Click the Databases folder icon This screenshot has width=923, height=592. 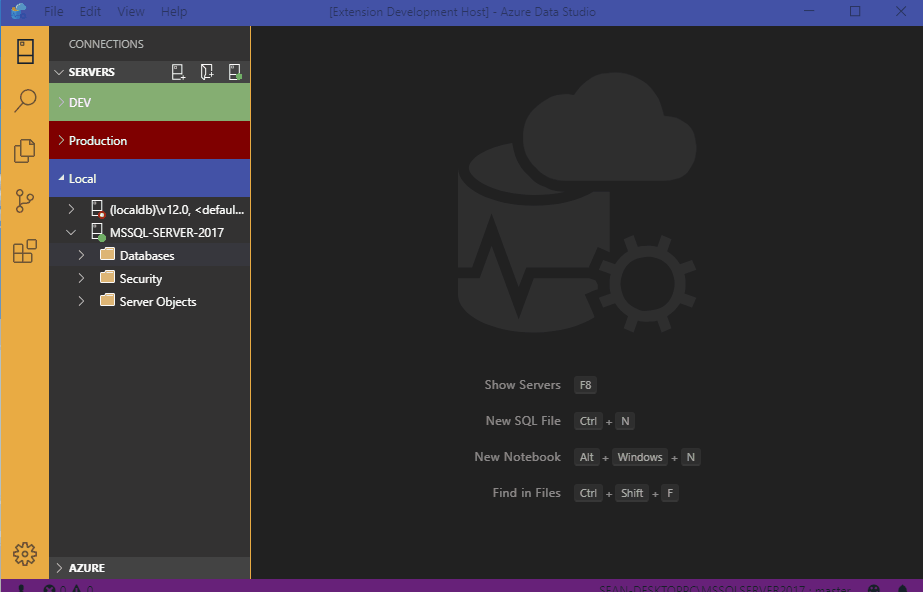[107, 254]
